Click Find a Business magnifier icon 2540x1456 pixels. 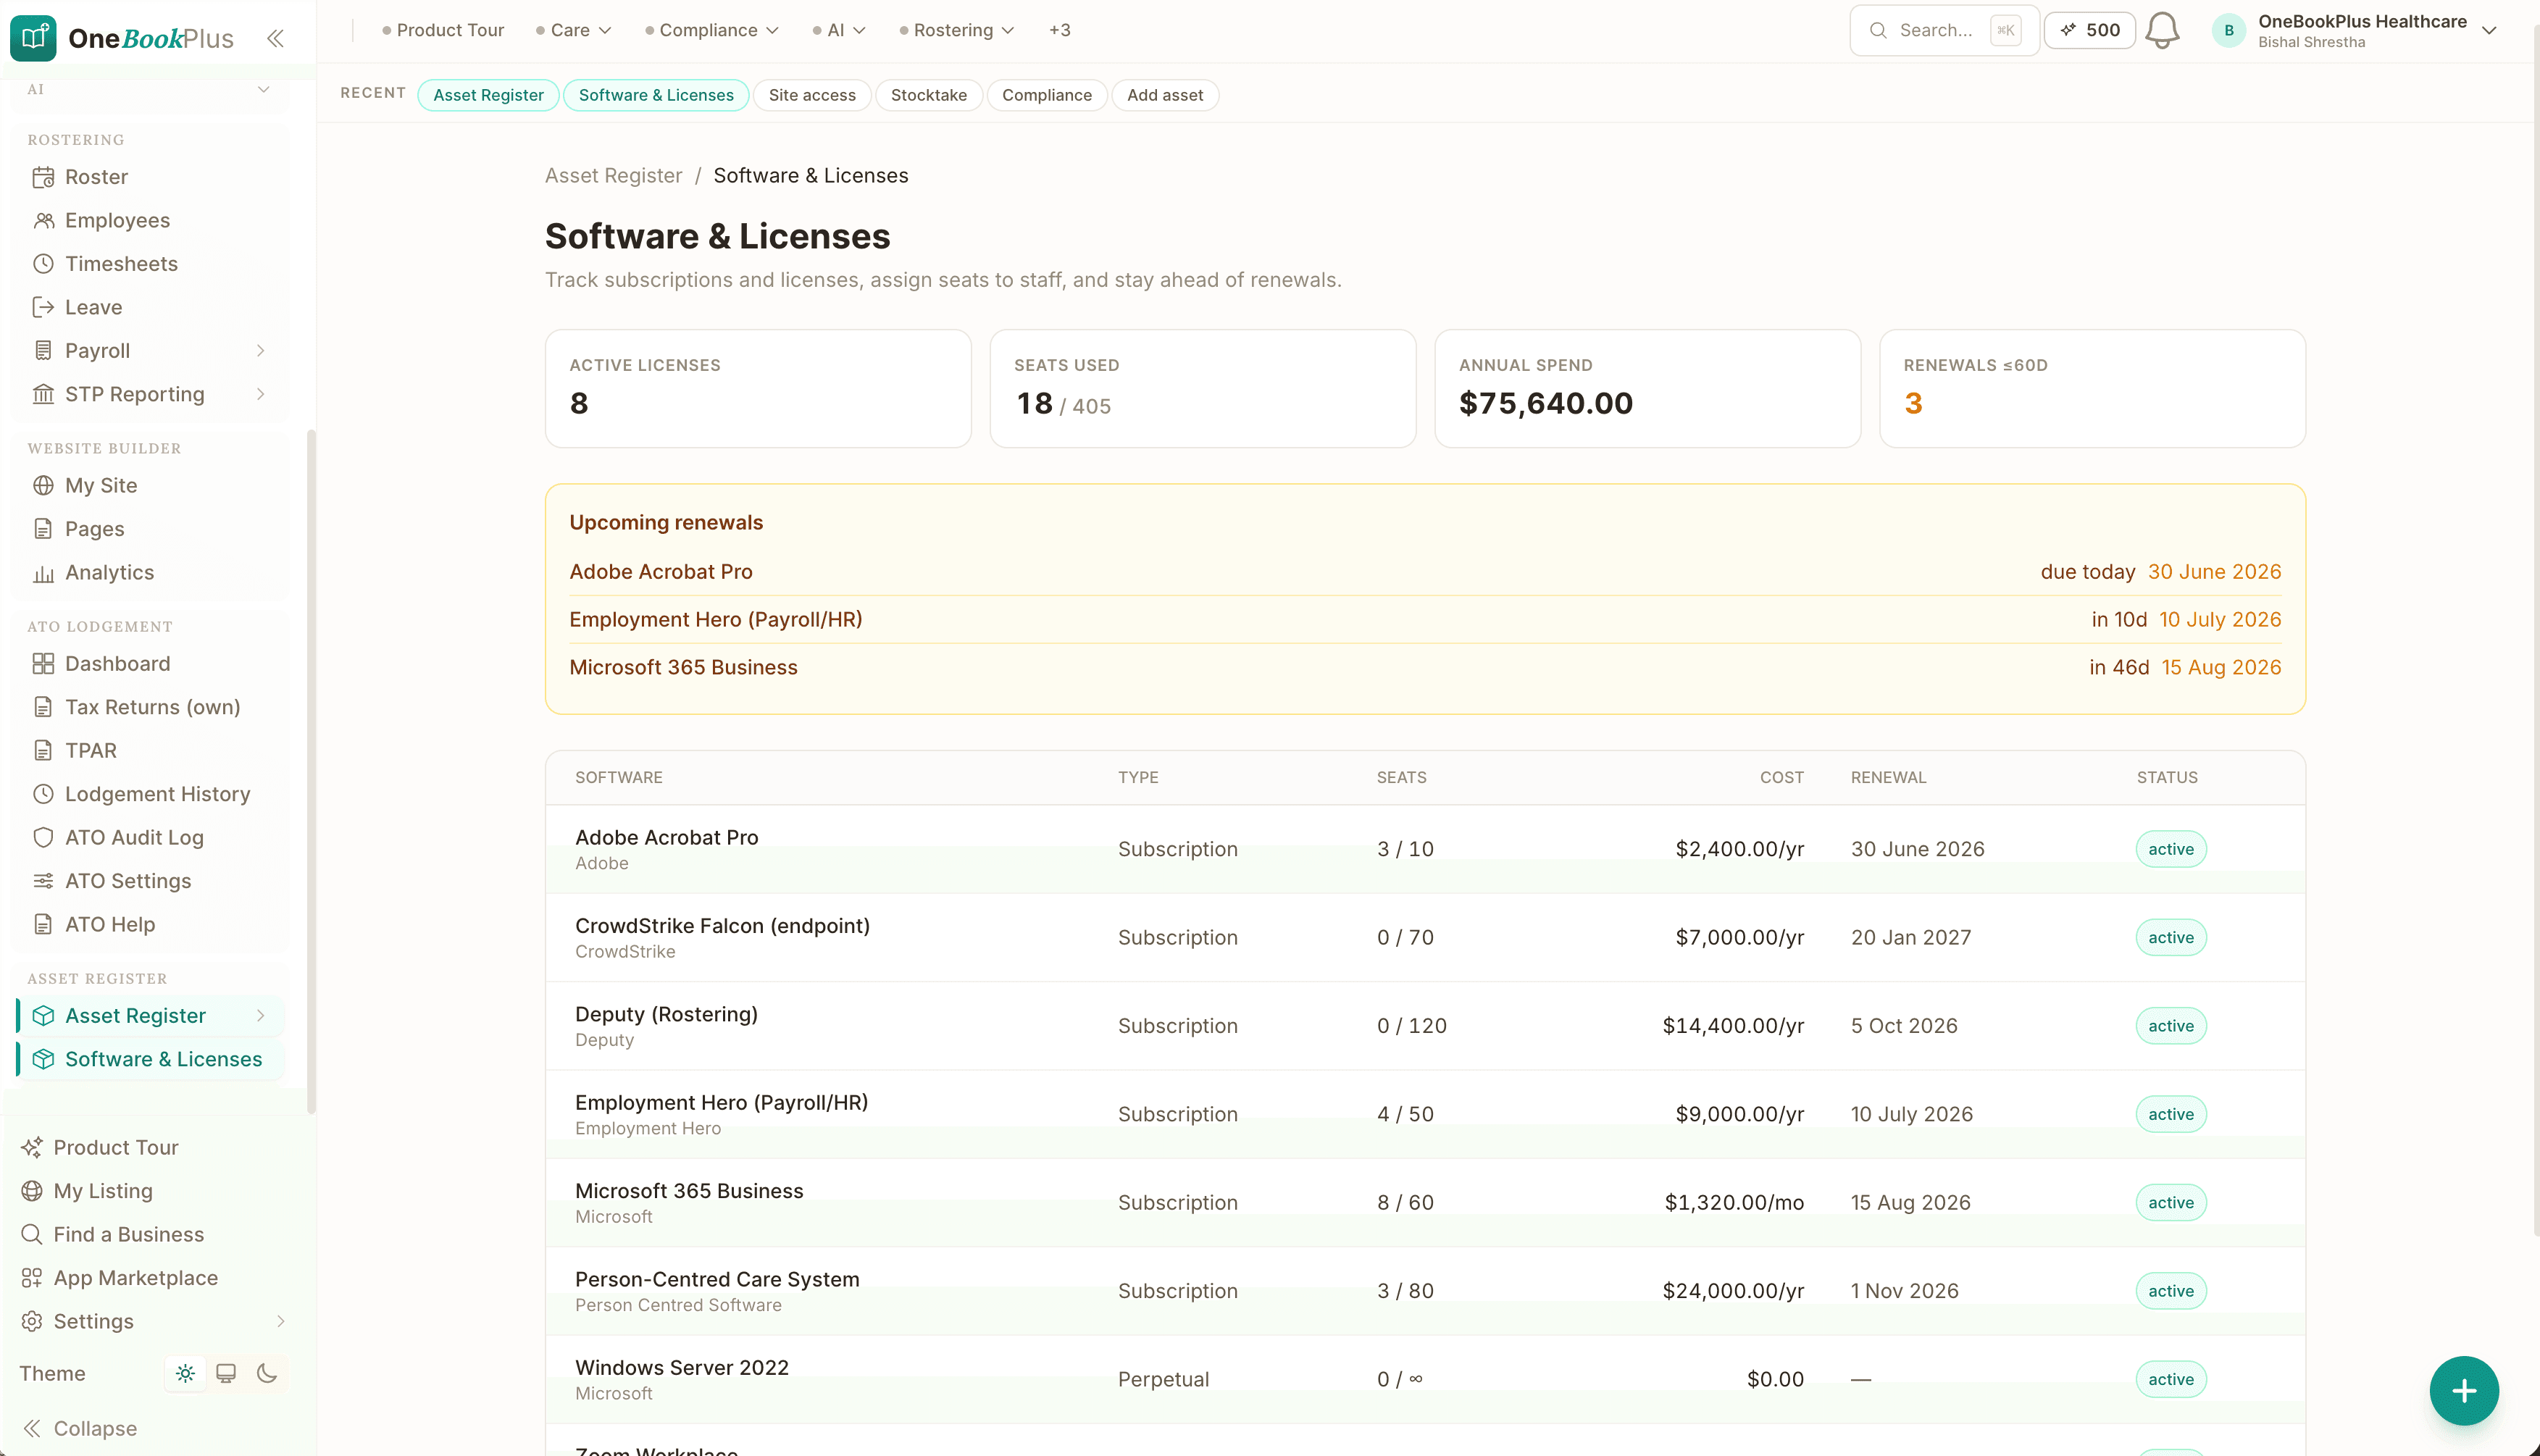32,1235
